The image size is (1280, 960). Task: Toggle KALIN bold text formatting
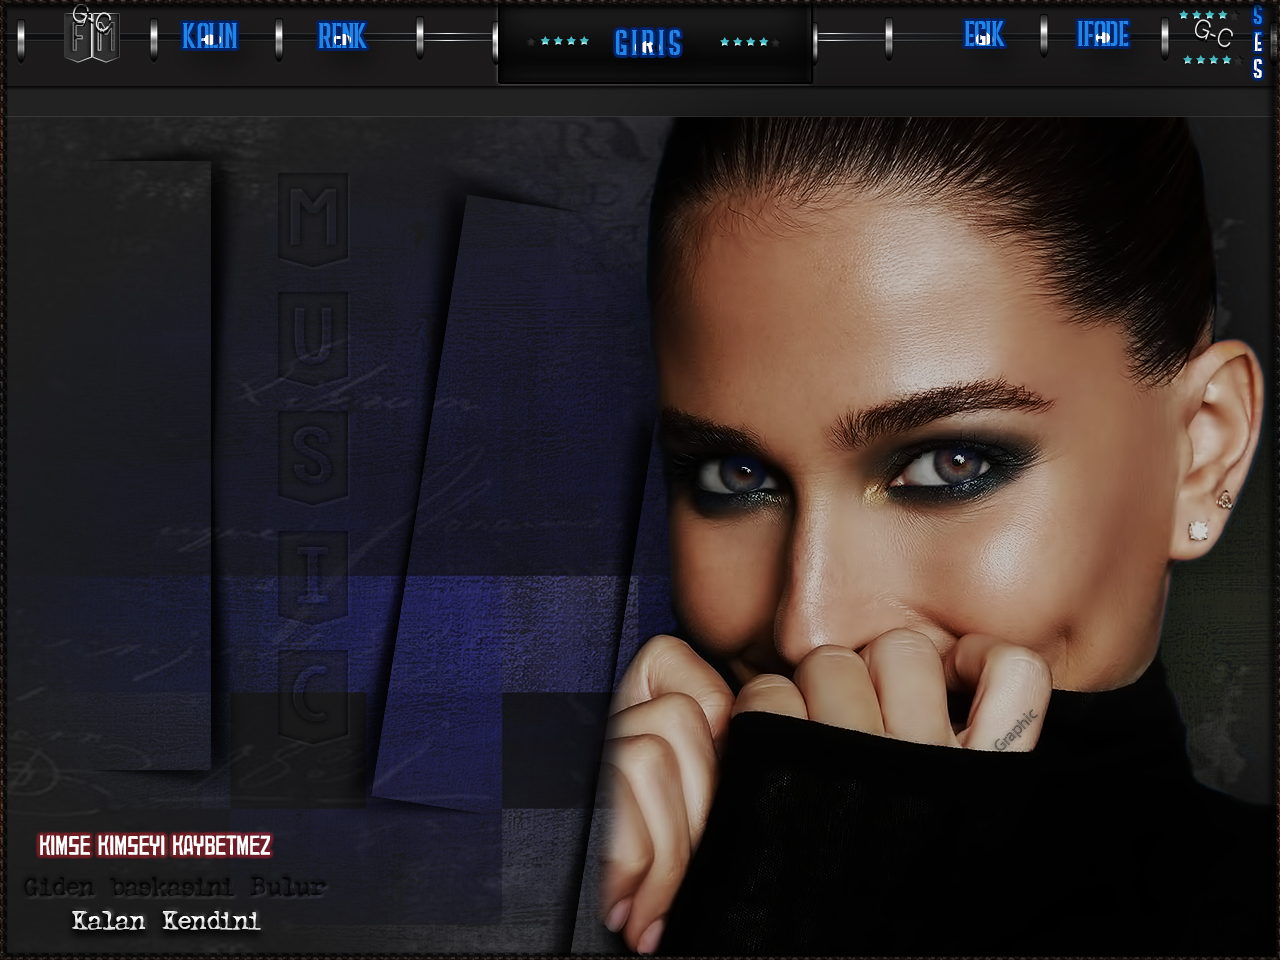pyautogui.click(x=210, y=37)
